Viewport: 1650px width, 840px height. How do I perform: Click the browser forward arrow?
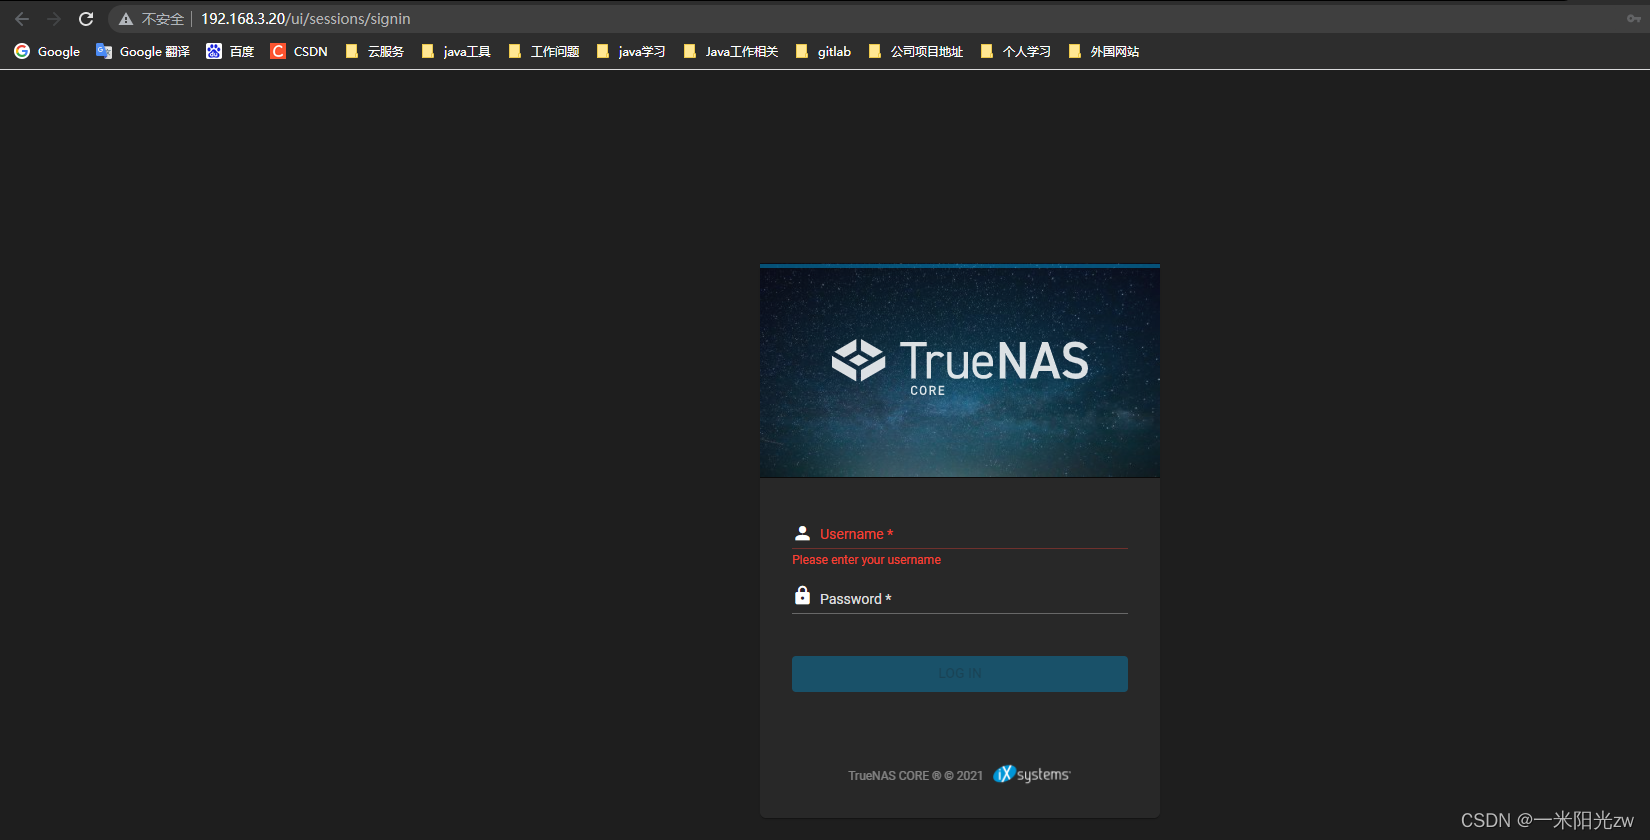54,19
